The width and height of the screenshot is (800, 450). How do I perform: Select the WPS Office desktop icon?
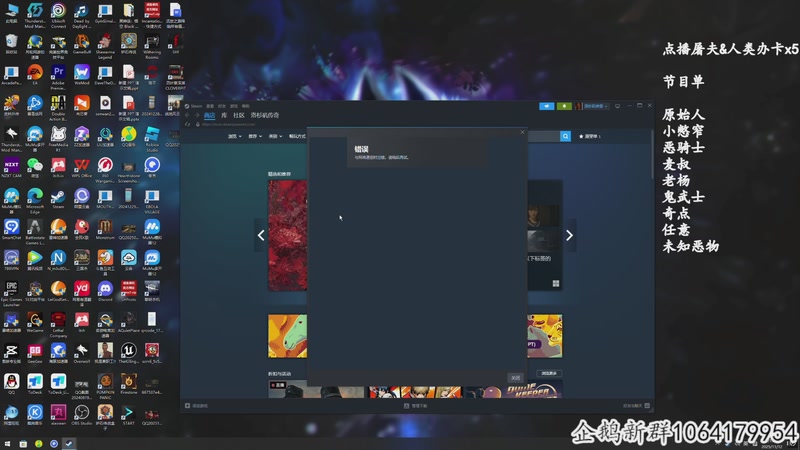point(82,168)
